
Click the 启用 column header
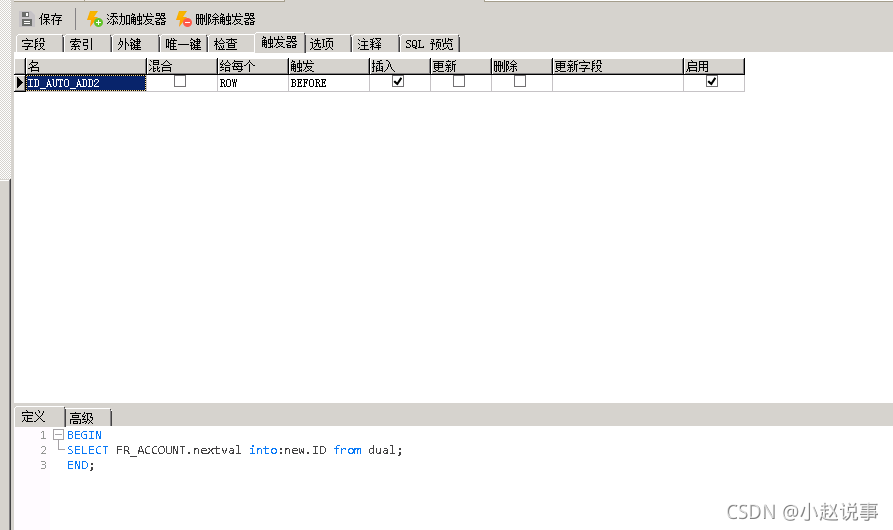coord(714,66)
